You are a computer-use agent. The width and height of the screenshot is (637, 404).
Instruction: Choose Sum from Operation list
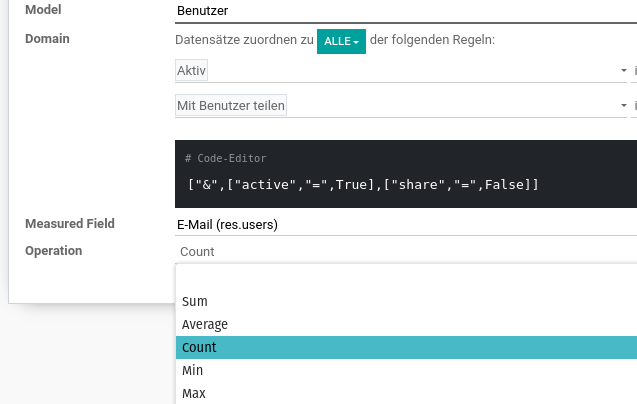(x=406, y=302)
